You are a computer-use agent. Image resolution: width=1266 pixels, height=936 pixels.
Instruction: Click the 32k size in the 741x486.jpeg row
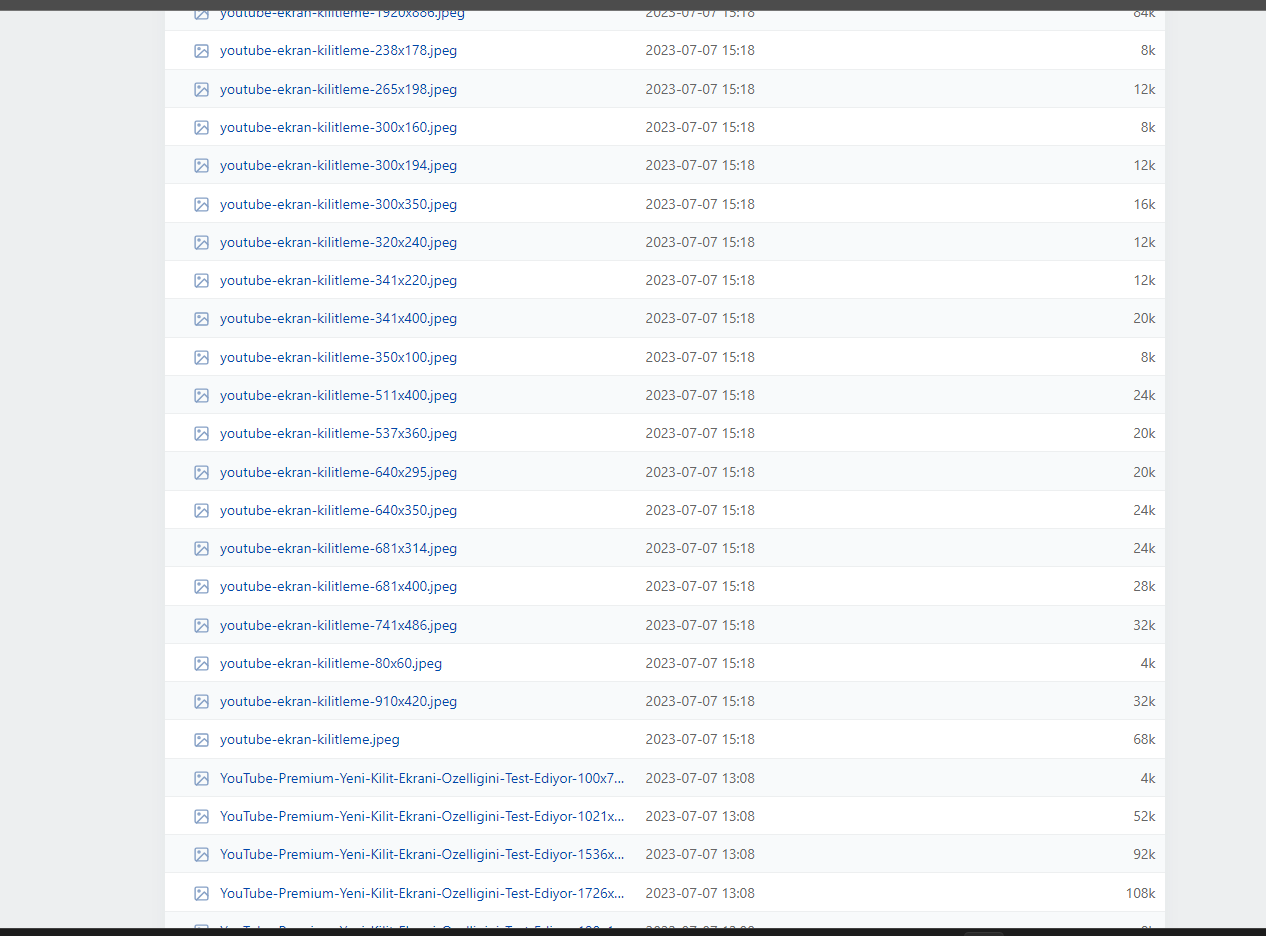pos(1144,625)
